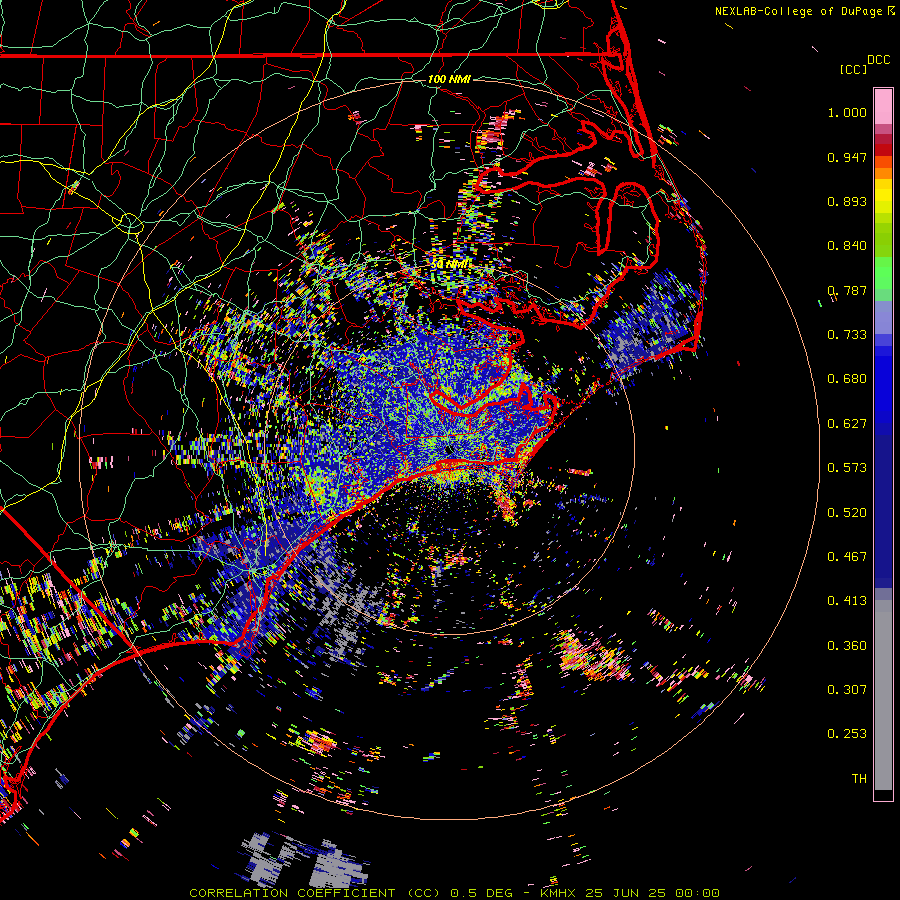The height and width of the screenshot is (900, 900).
Task: Select the 0.360 color bar value
Action: pyautogui.click(x=847, y=646)
